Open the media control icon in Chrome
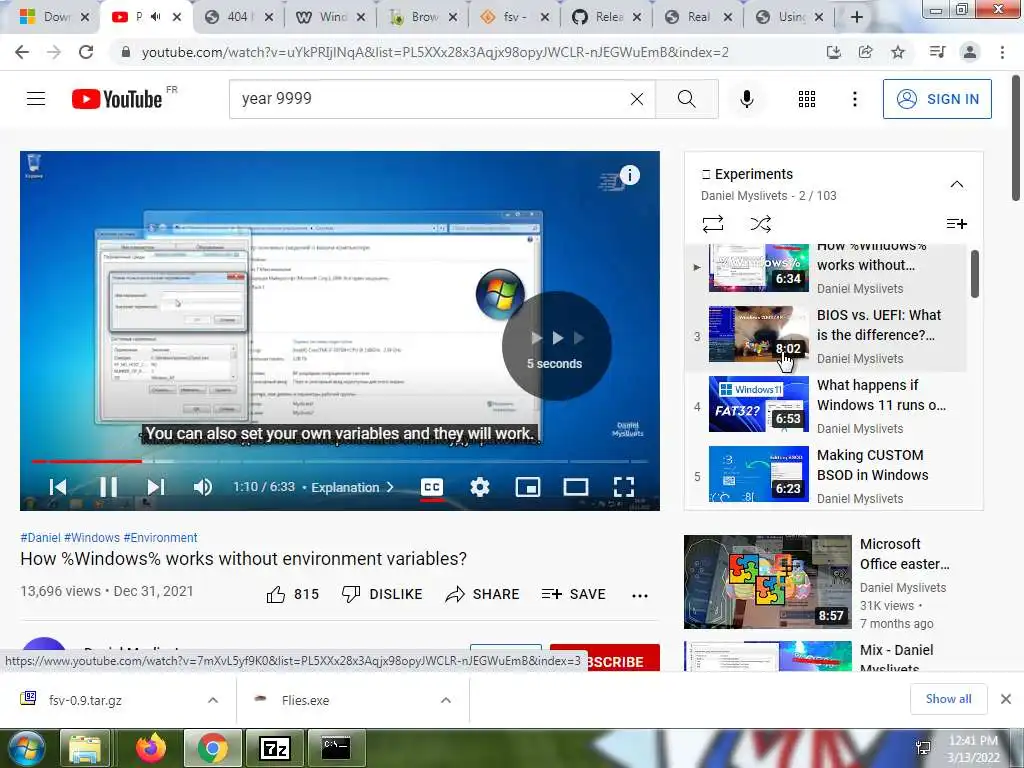 pyautogui.click(x=937, y=52)
